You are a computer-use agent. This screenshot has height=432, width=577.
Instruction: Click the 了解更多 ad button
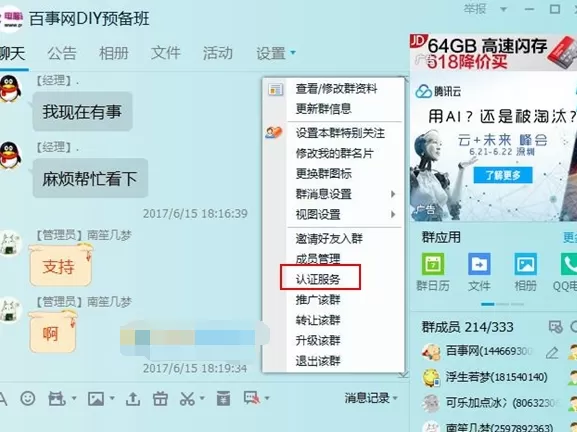coord(503,175)
